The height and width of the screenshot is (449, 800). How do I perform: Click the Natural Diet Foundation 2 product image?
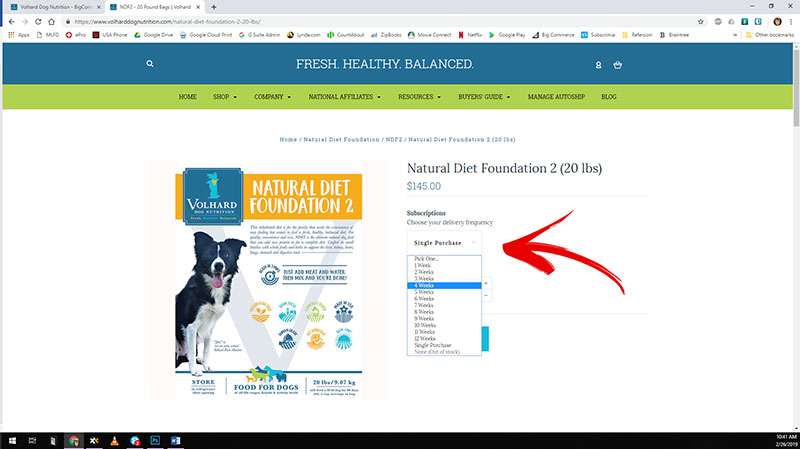(268, 280)
